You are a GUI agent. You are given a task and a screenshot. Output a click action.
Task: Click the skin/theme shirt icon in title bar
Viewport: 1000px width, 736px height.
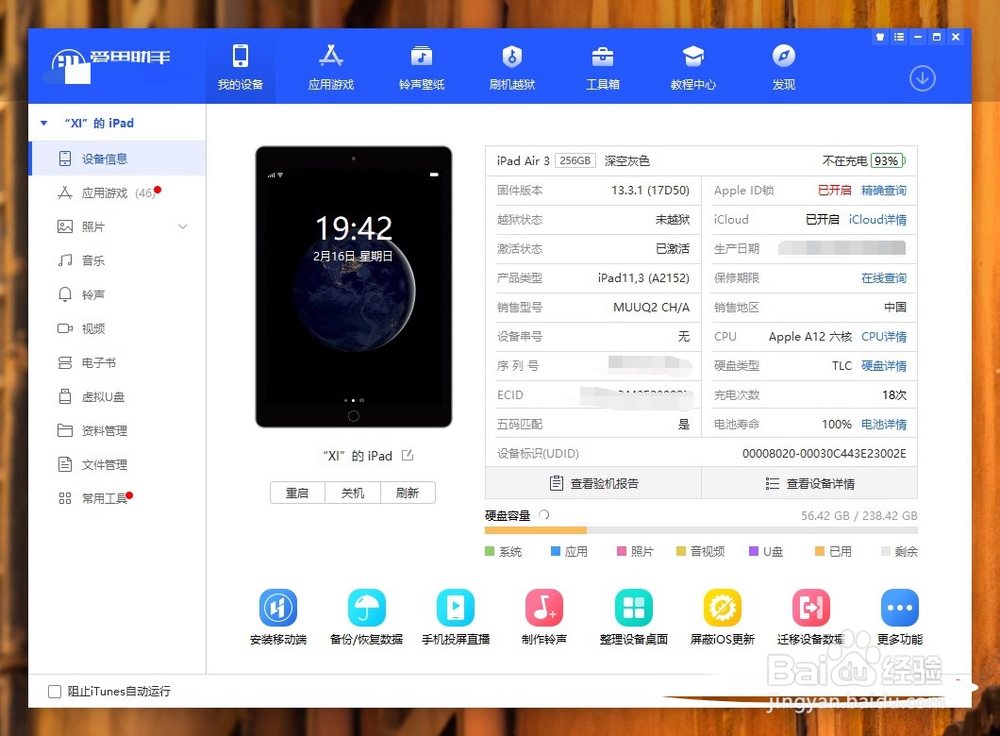(x=880, y=37)
